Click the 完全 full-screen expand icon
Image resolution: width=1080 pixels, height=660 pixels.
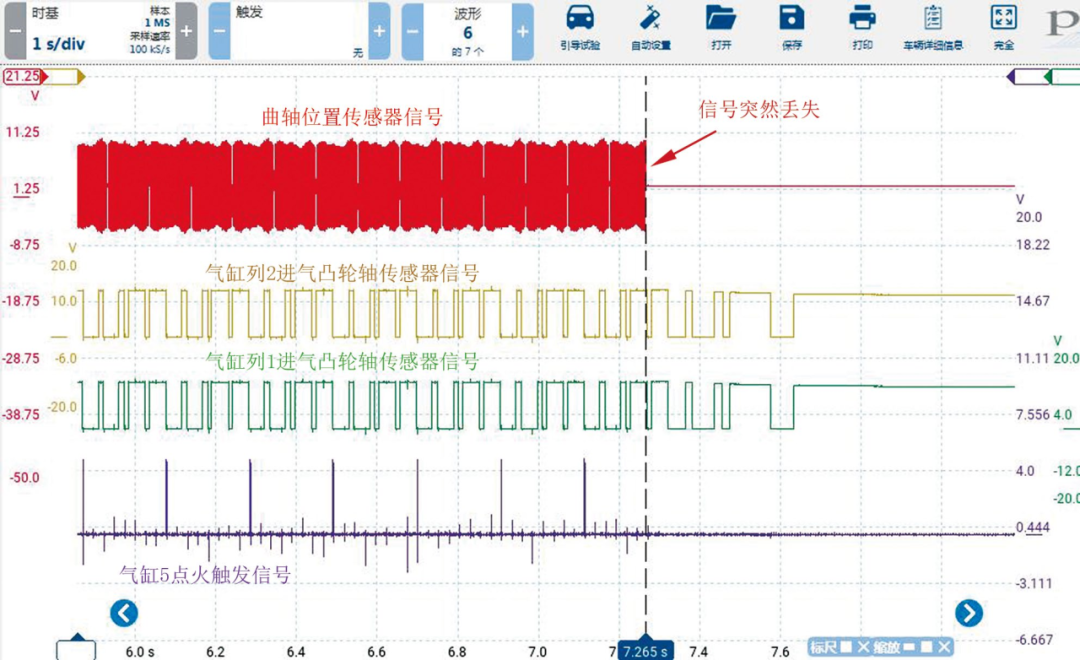(1004, 28)
